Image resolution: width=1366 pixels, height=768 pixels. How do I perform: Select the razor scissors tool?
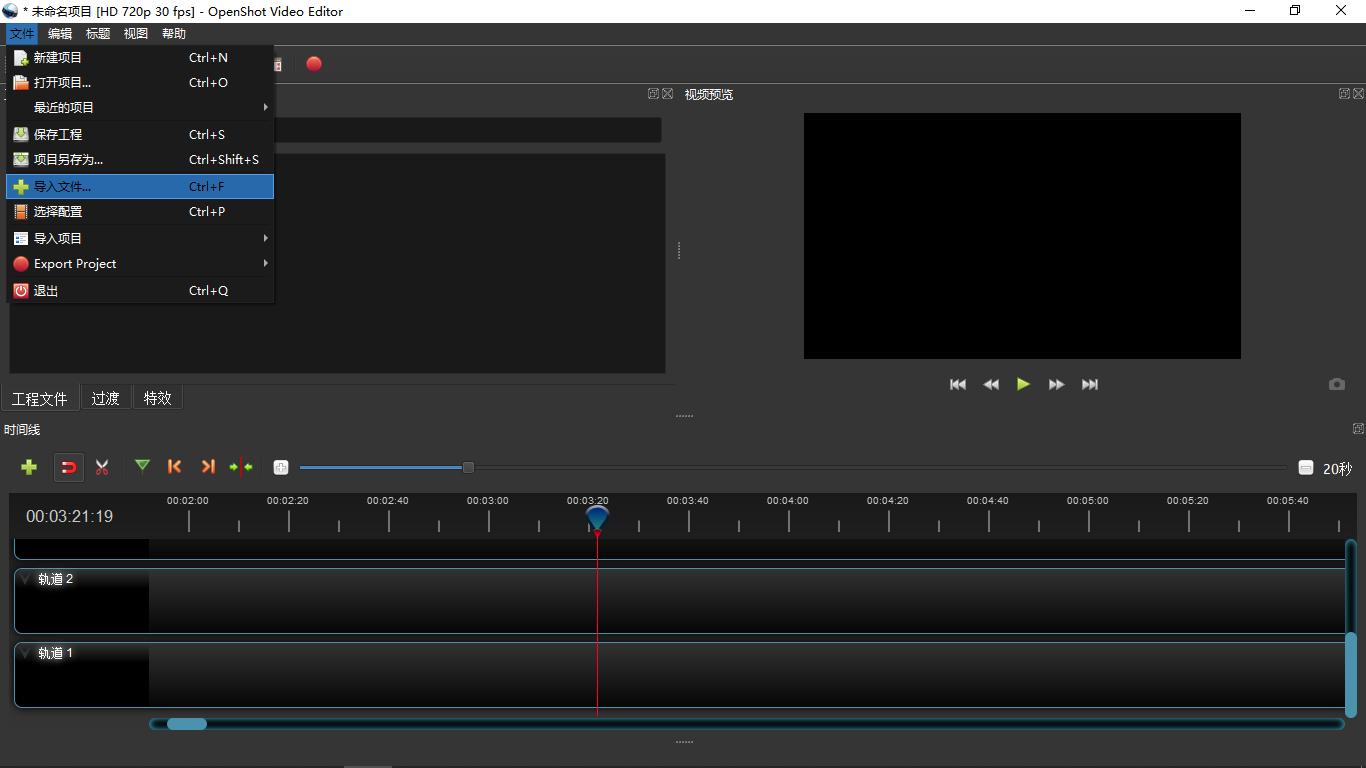102,467
